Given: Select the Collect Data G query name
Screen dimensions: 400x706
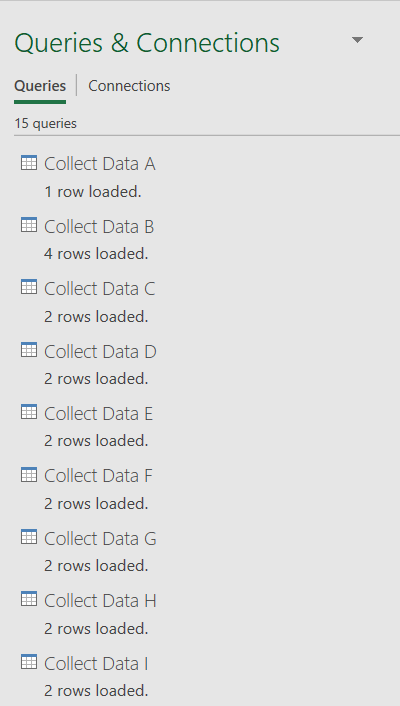Looking at the screenshot, I should coord(100,539).
